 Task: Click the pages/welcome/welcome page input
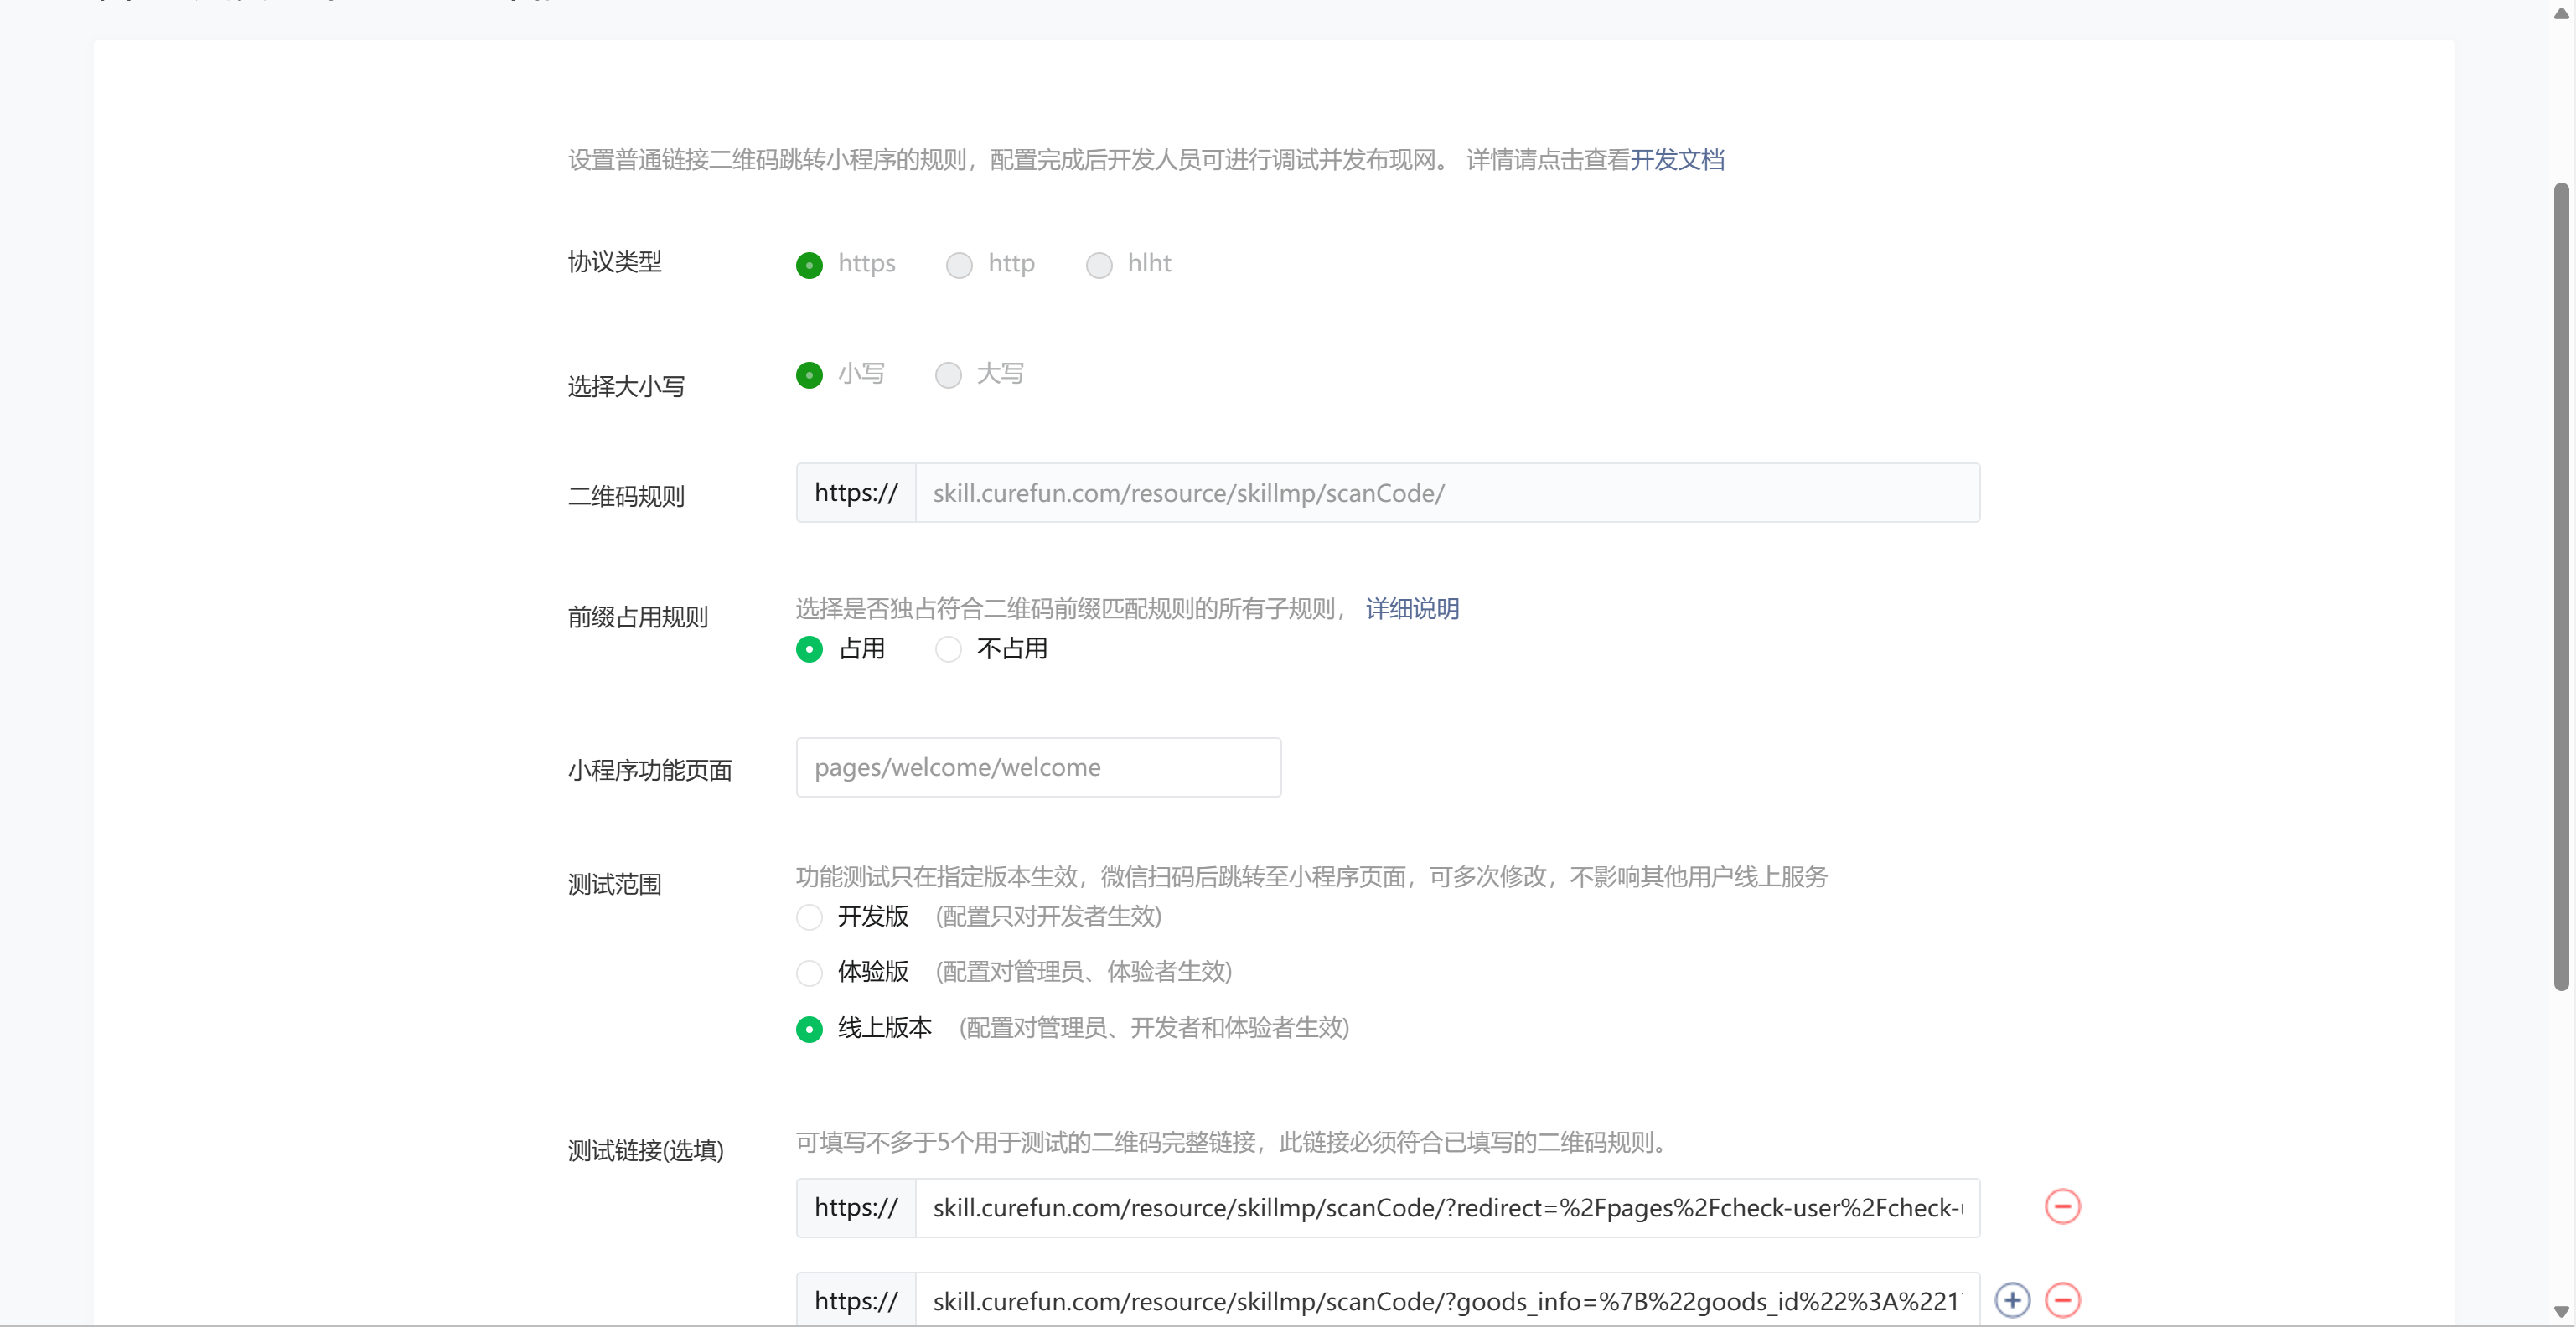coord(1038,768)
